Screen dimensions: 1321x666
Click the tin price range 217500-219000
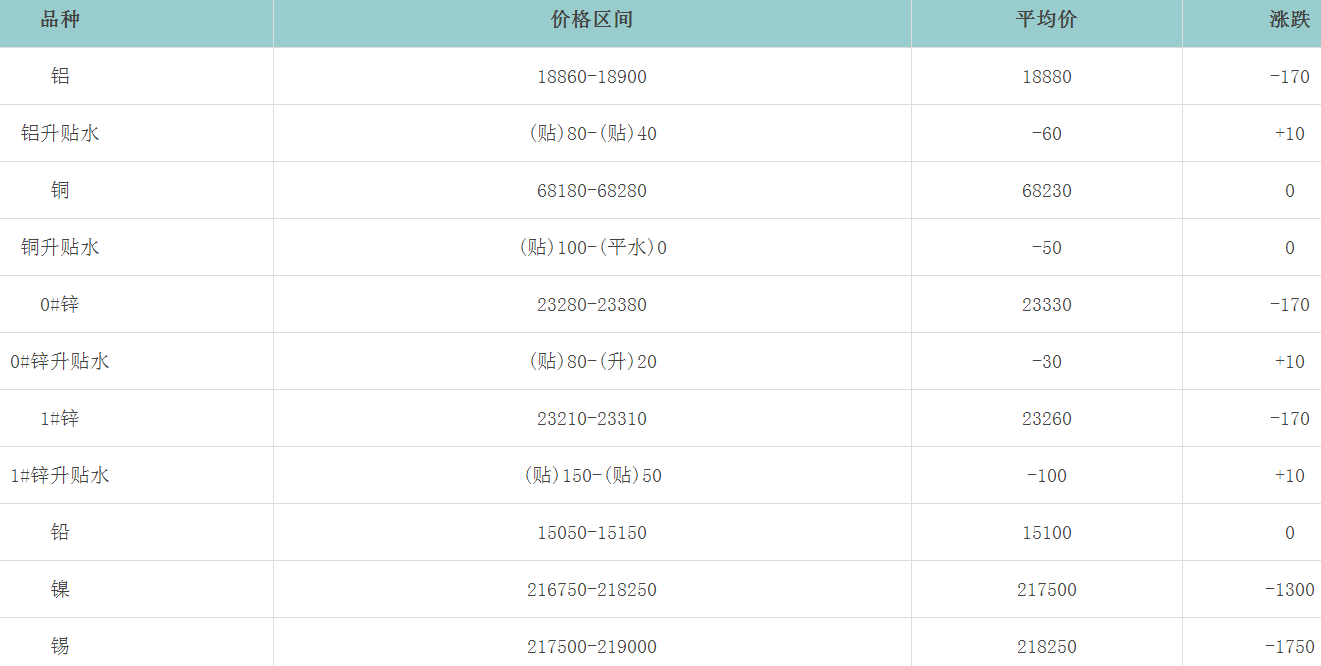[591, 647]
